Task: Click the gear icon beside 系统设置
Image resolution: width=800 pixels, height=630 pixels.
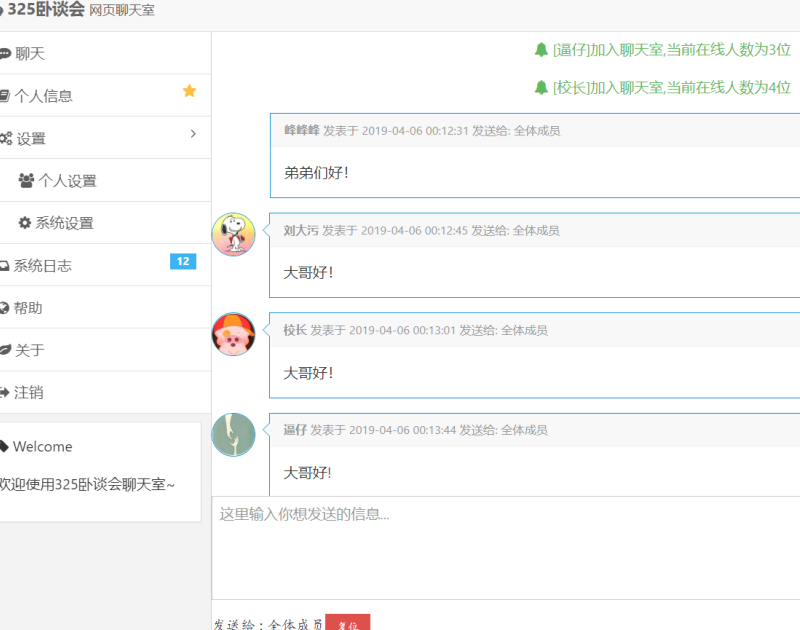Action: pos(25,223)
